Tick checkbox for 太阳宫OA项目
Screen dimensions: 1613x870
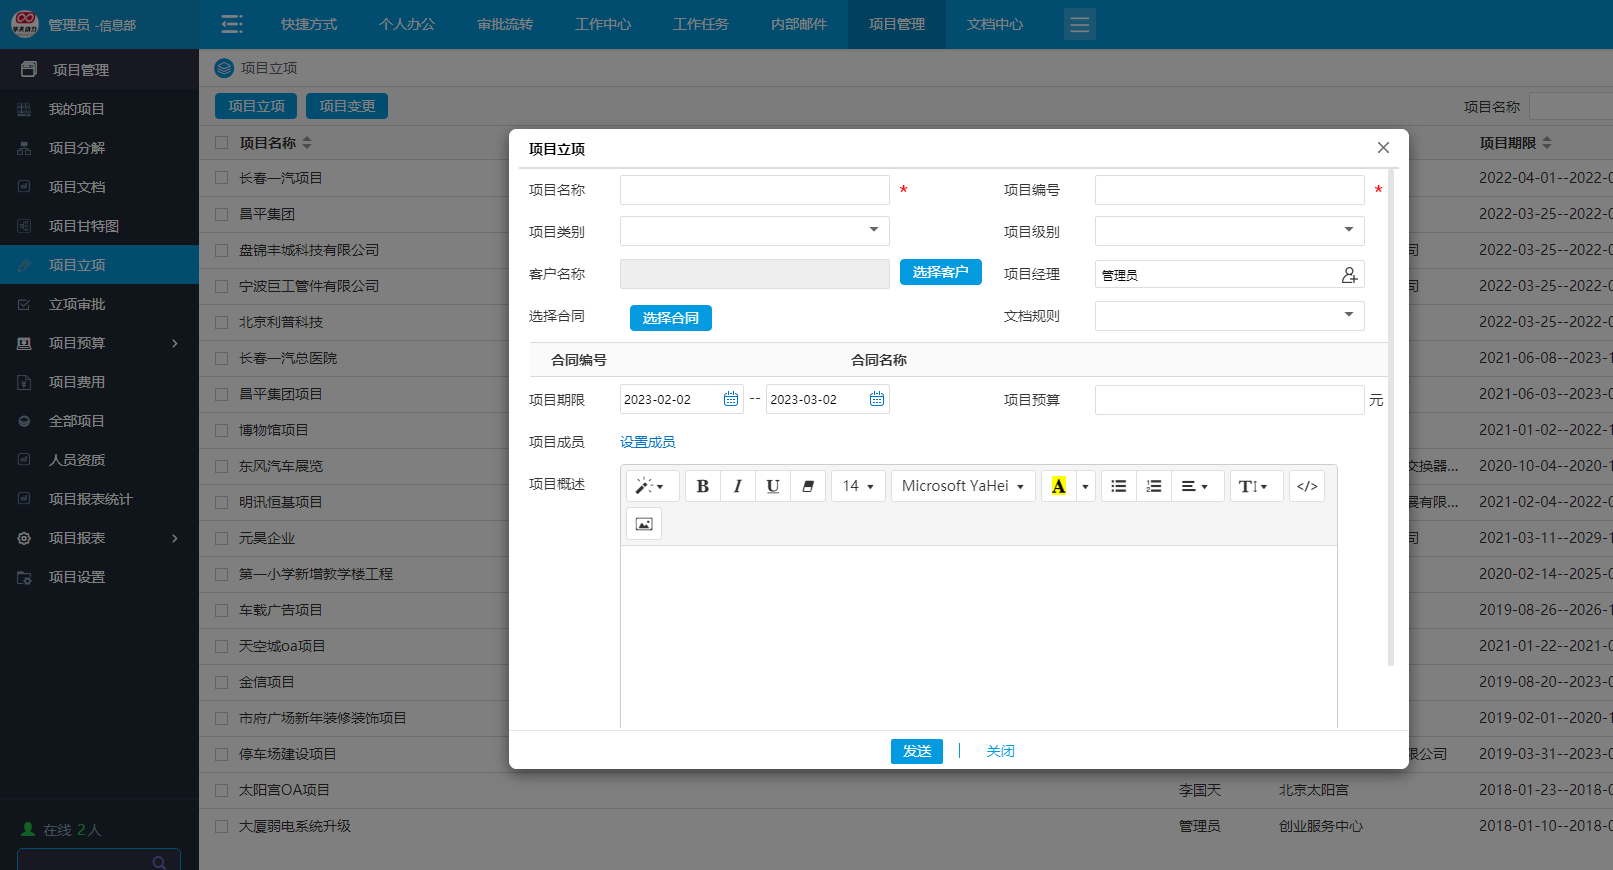coord(222,790)
